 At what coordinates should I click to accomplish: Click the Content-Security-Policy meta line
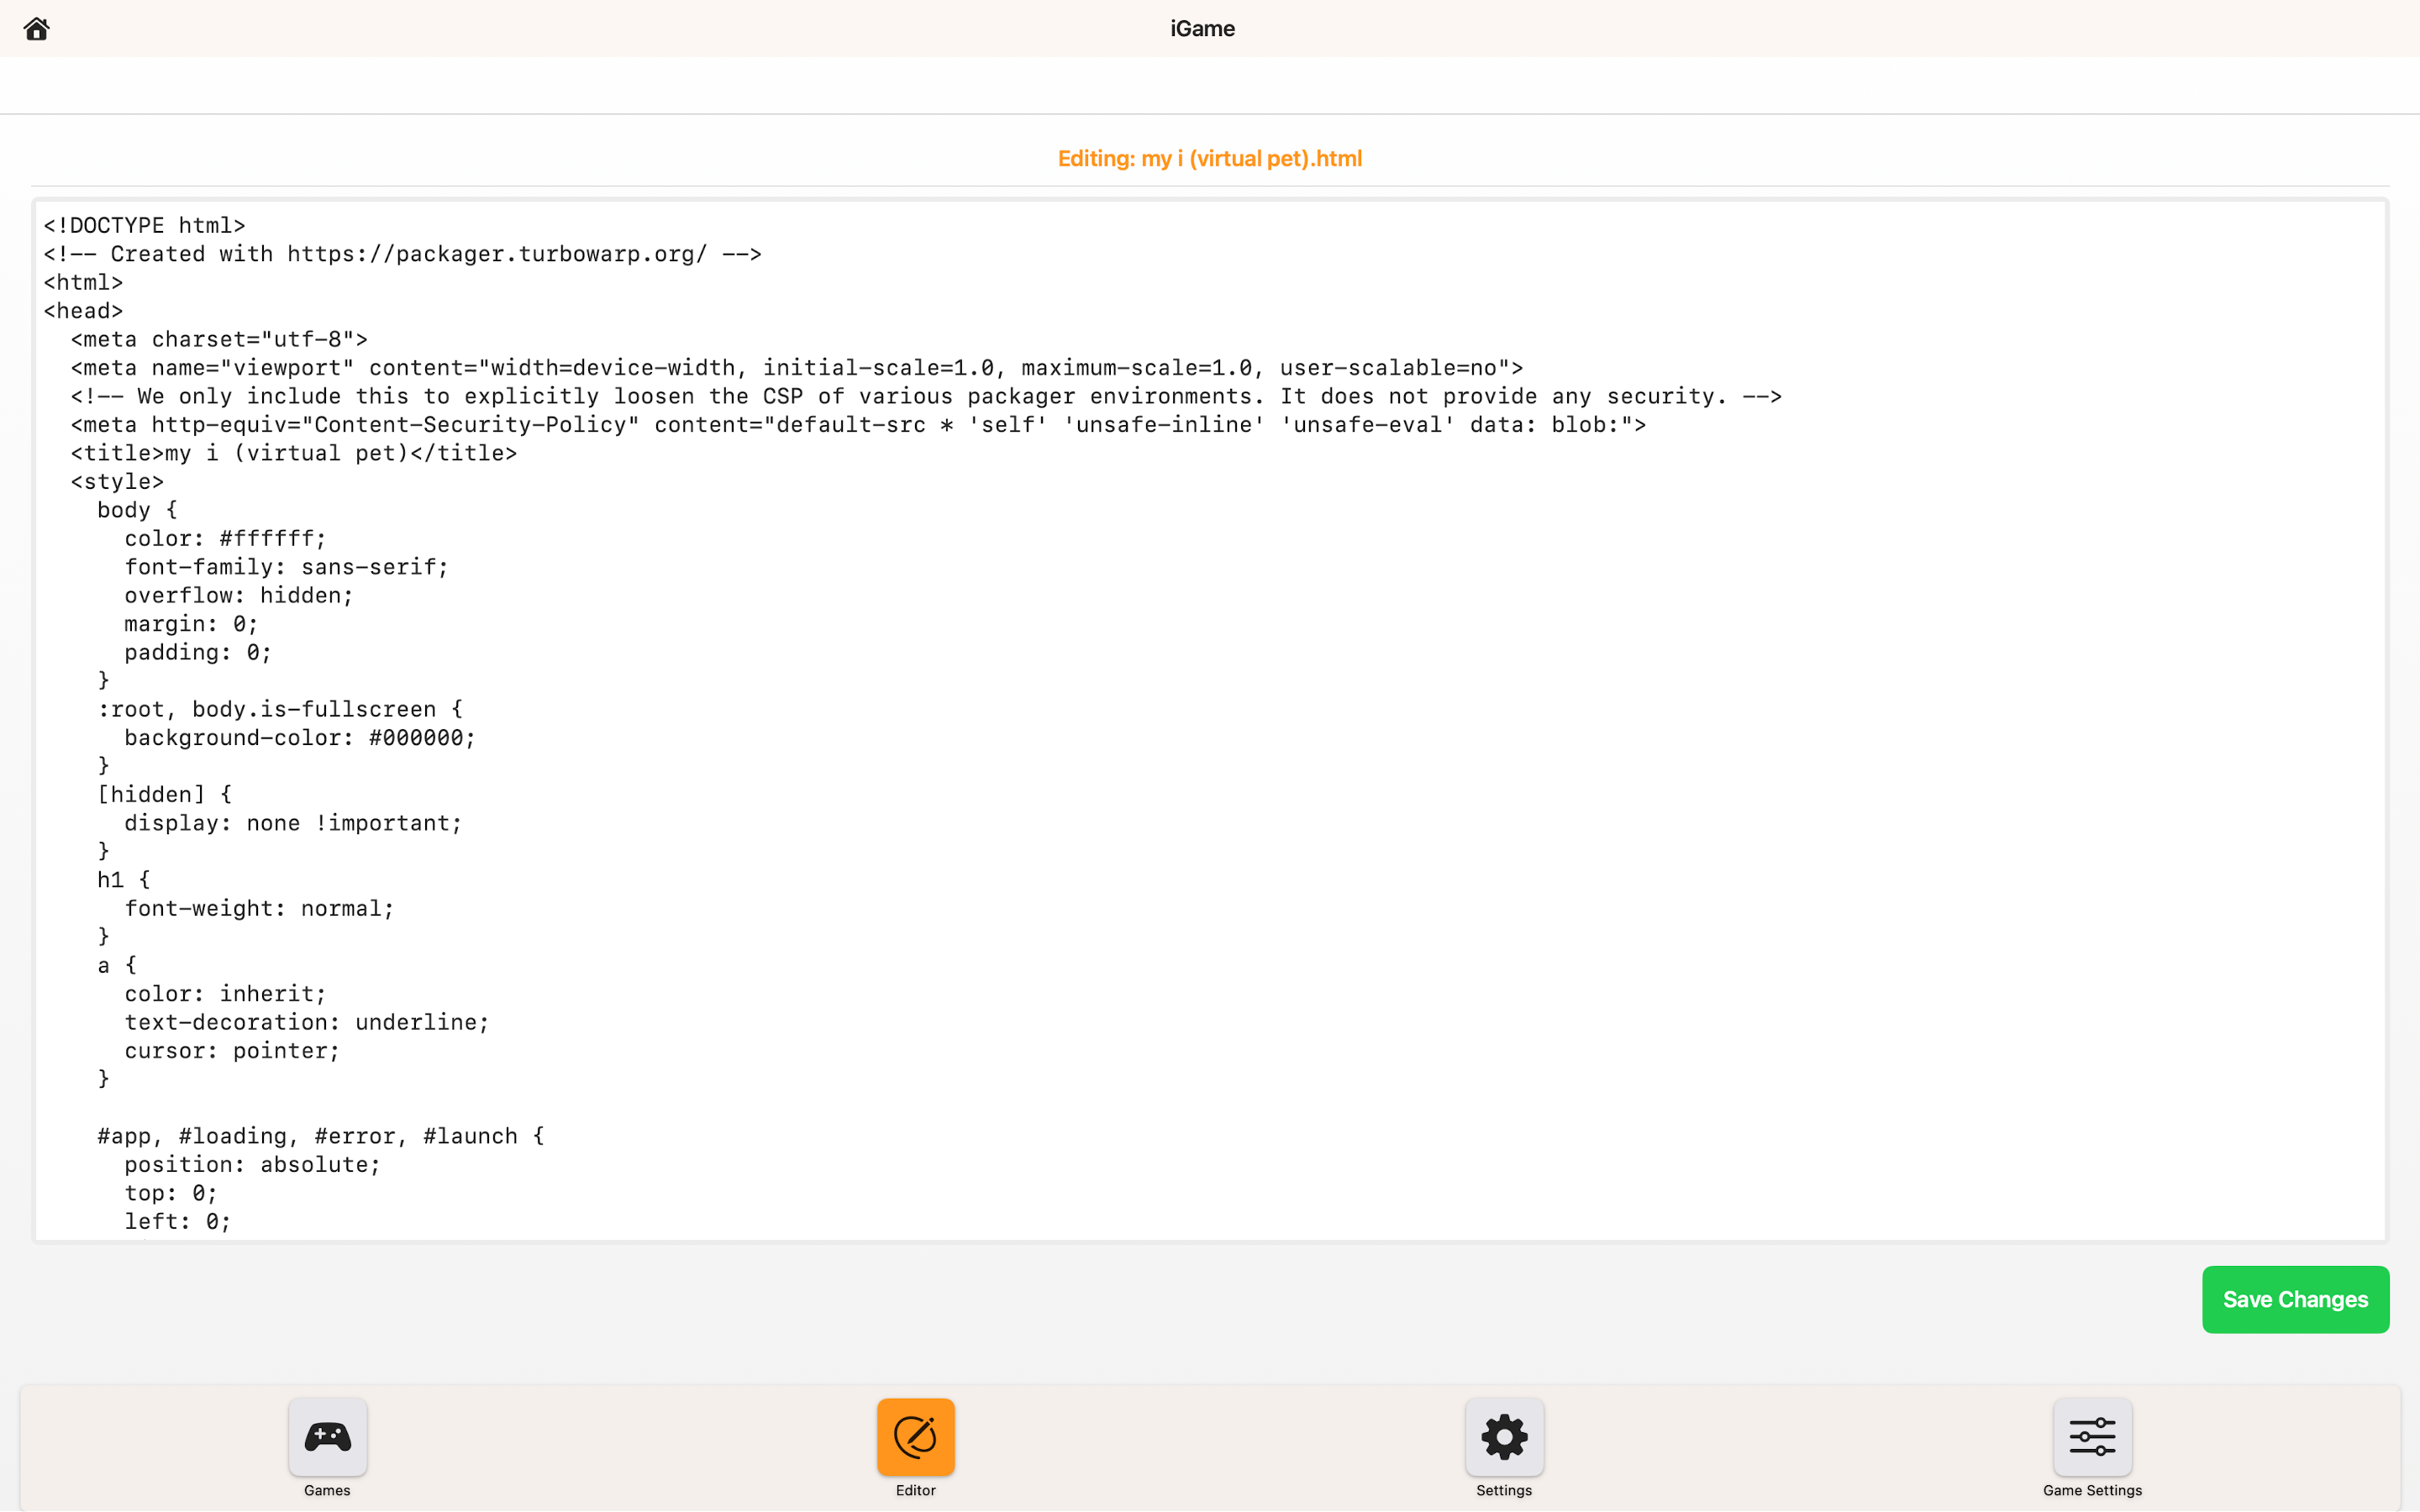click(858, 425)
